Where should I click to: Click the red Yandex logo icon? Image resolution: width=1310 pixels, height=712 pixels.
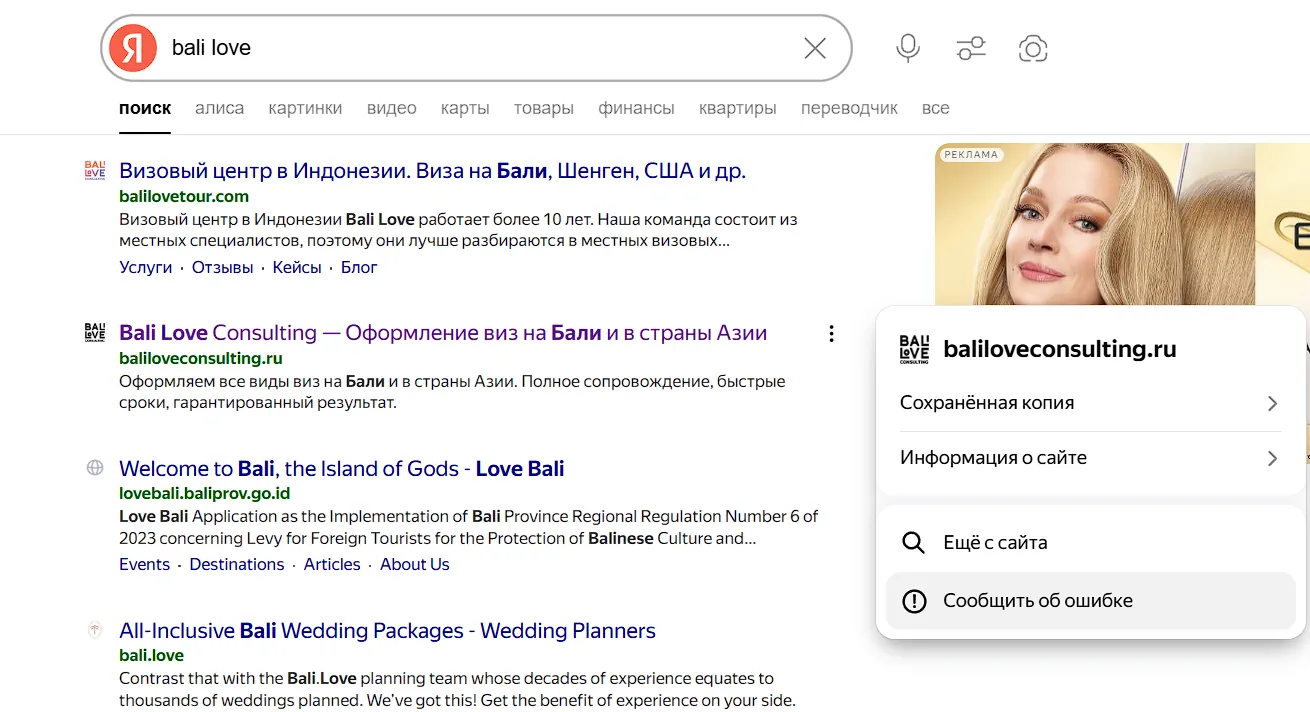coord(133,48)
